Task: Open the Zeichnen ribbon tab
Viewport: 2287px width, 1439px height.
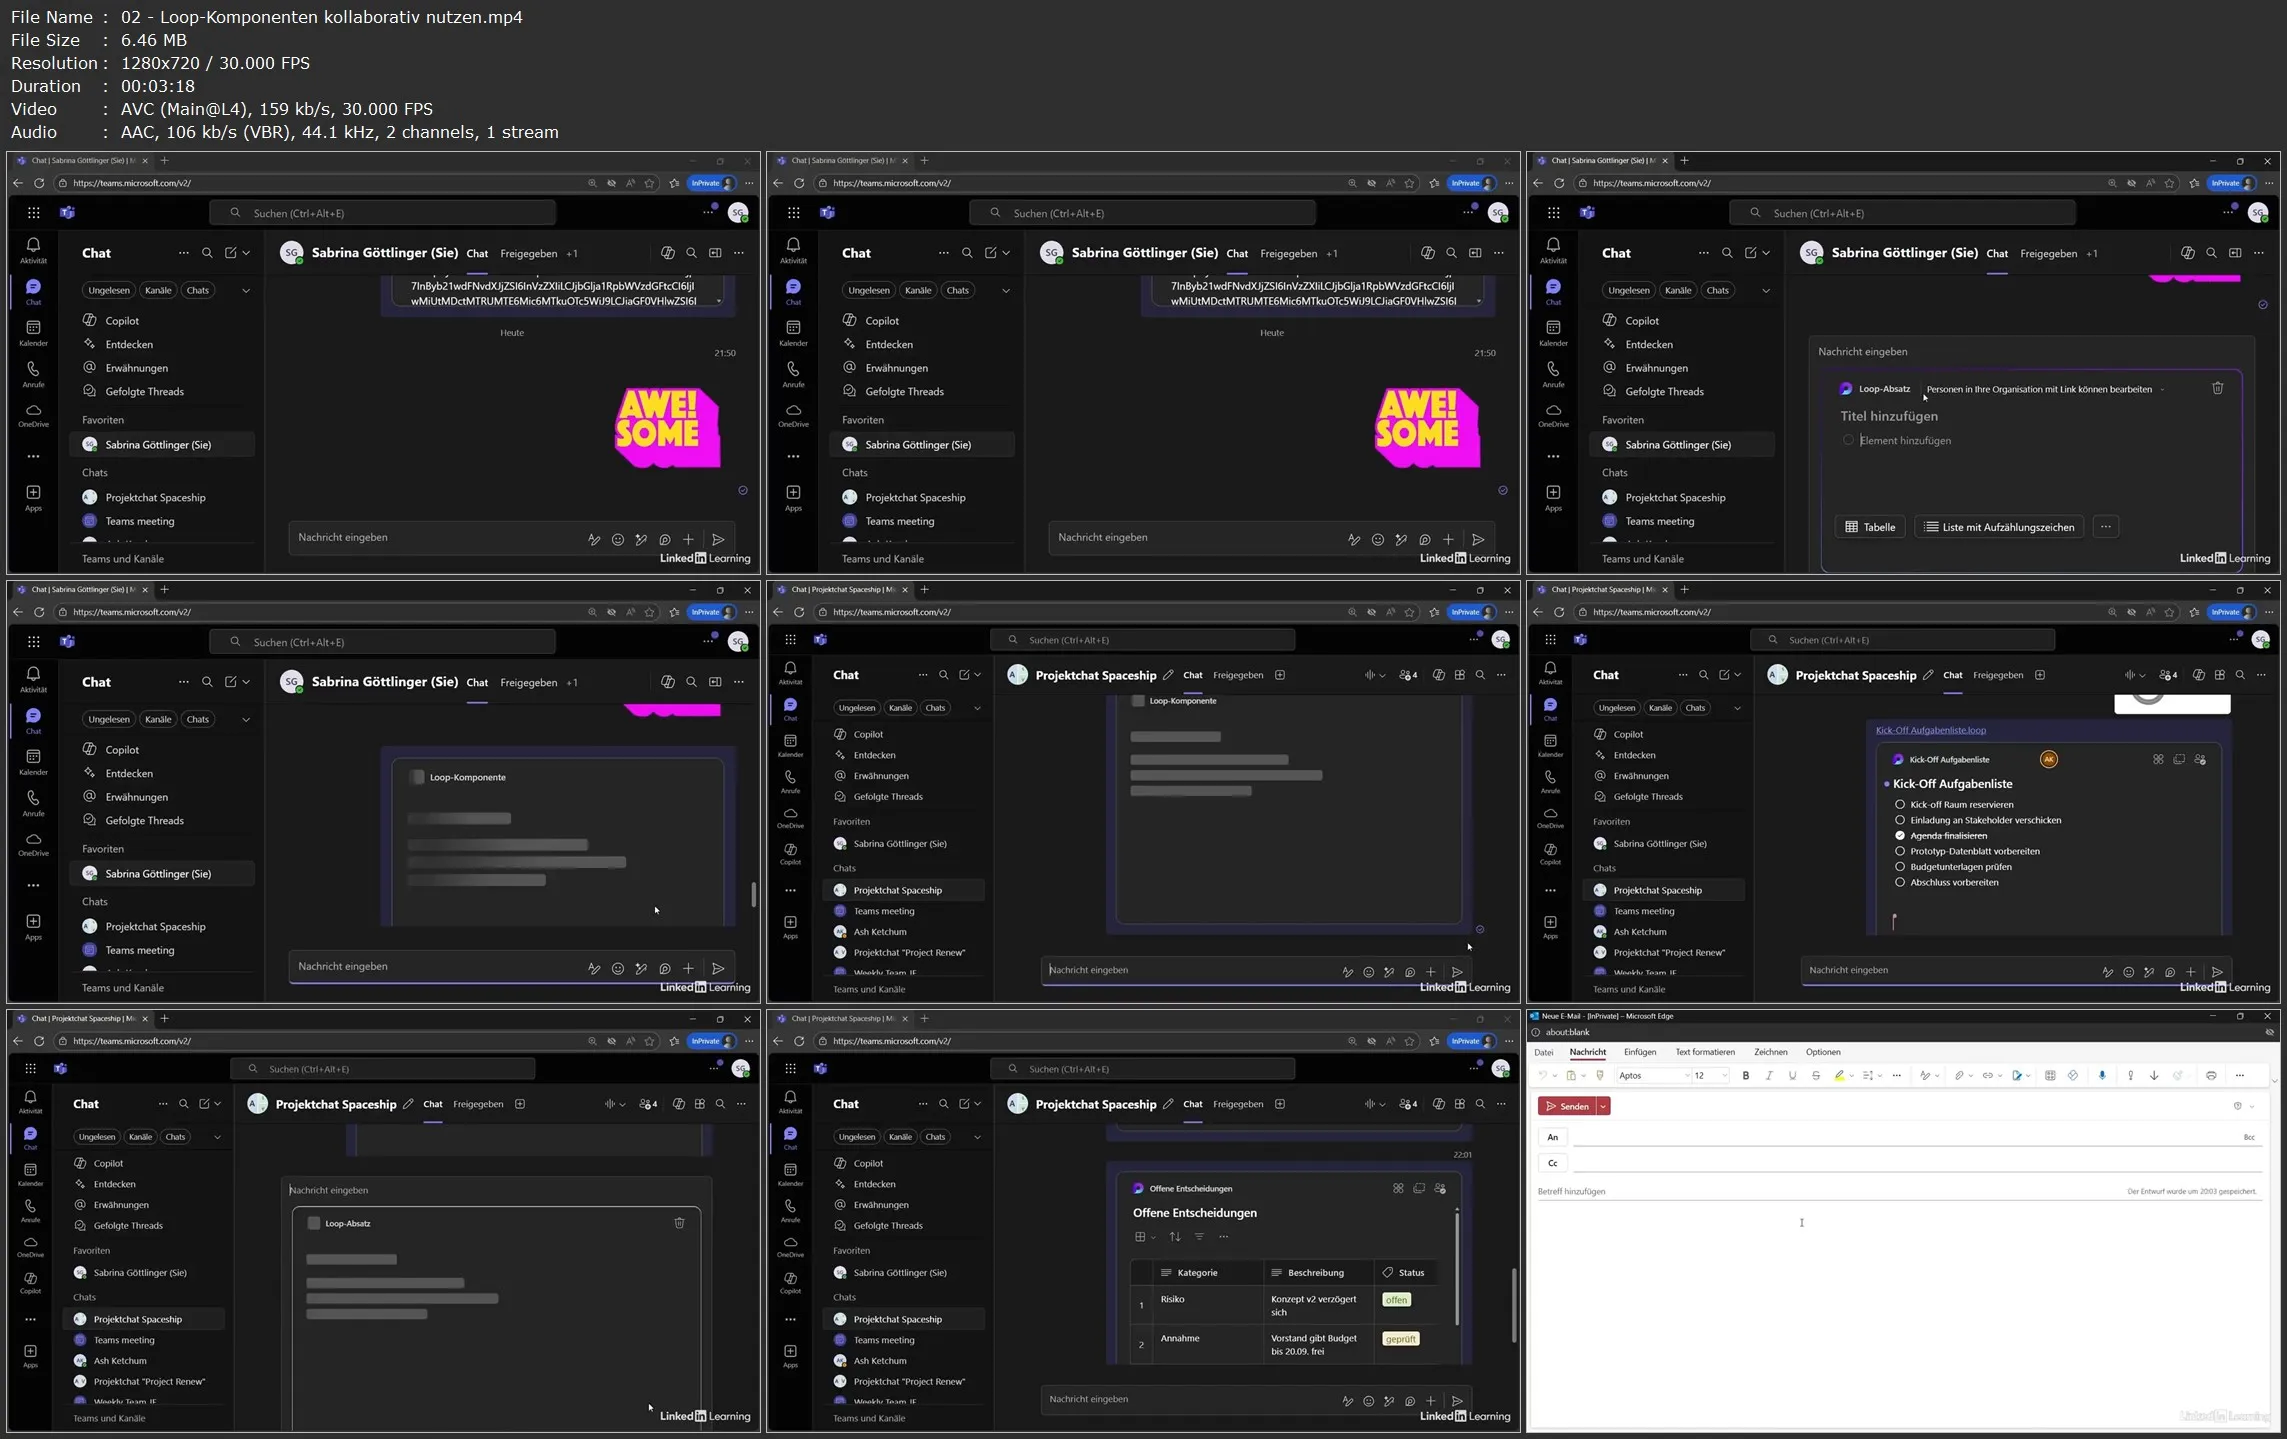Action: [x=1770, y=1052]
